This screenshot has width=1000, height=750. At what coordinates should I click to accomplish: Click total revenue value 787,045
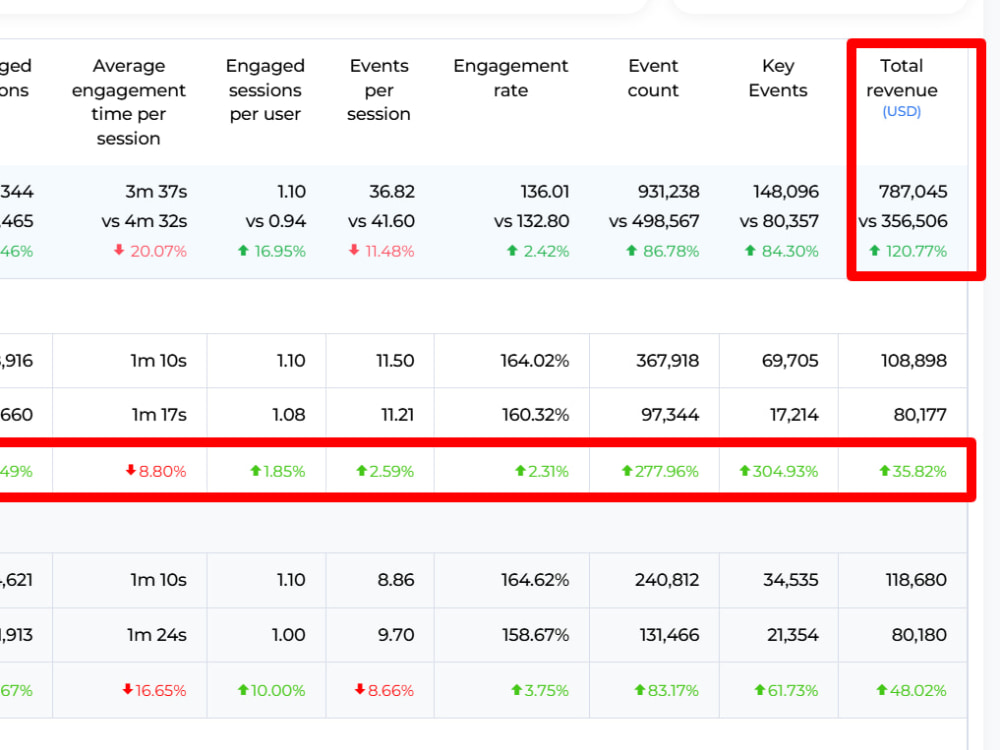[913, 191]
